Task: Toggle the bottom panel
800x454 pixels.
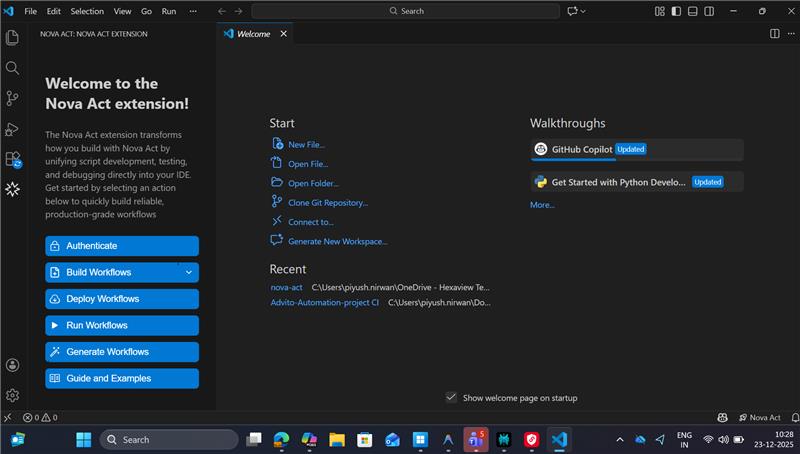Action: tap(692, 11)
